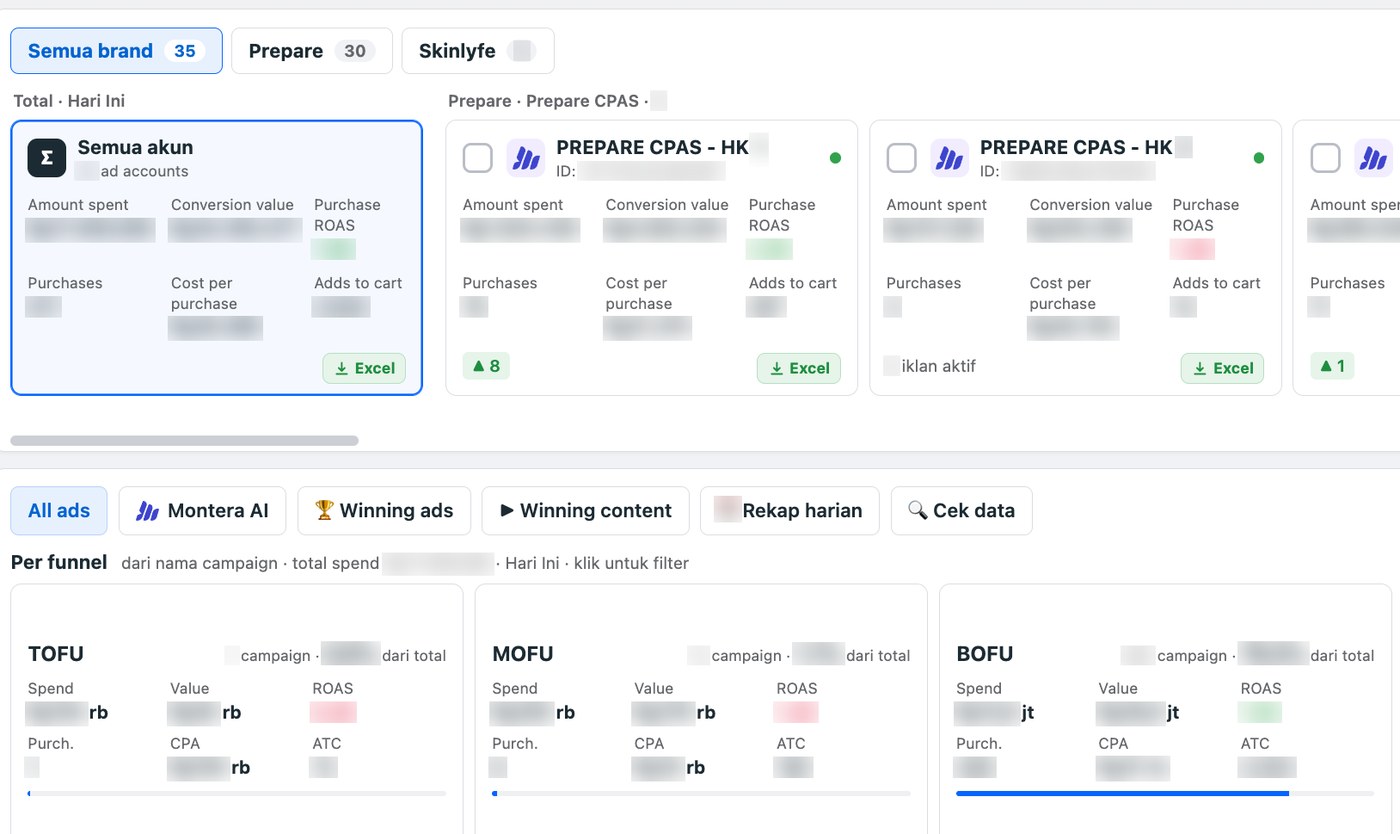
Task: Click the trophy icon beside Winning ads
Action: (x=324, y=510)
